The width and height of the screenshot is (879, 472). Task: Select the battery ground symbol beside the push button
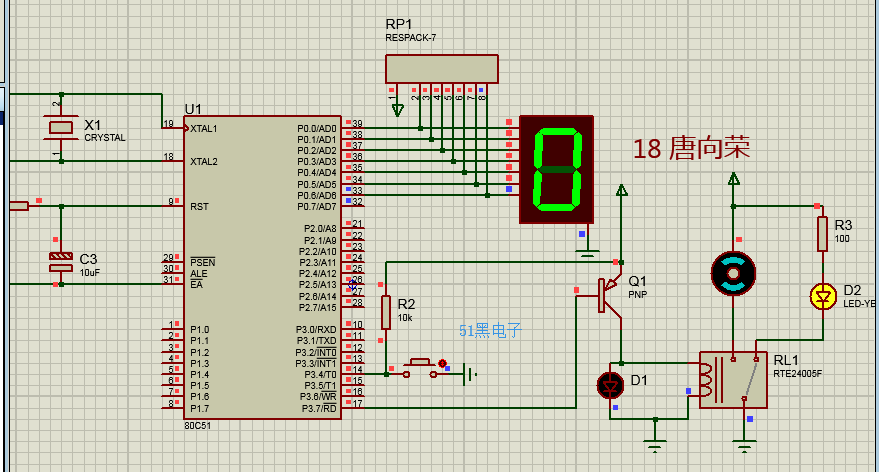[x=471, y=374]
